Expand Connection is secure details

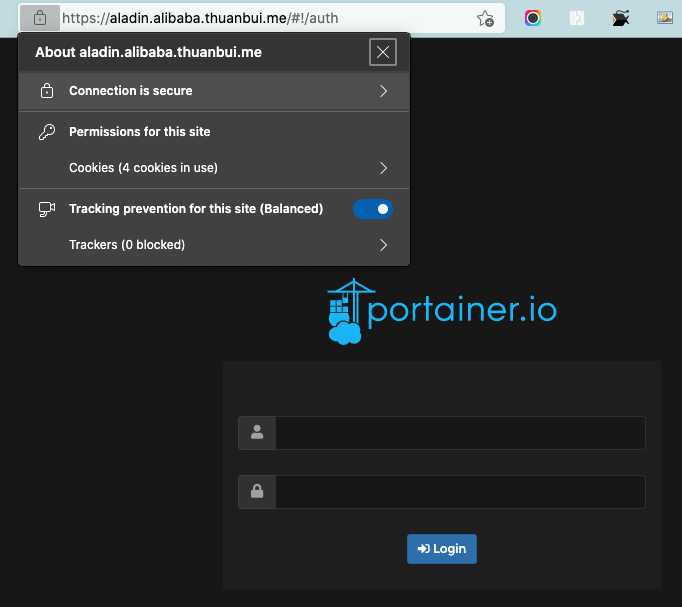214,91
